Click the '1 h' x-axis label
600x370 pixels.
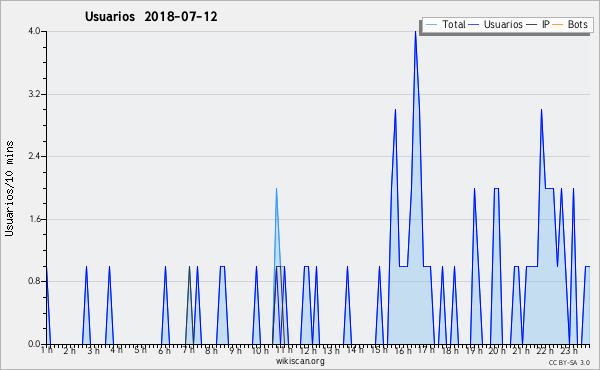point(47,350)
